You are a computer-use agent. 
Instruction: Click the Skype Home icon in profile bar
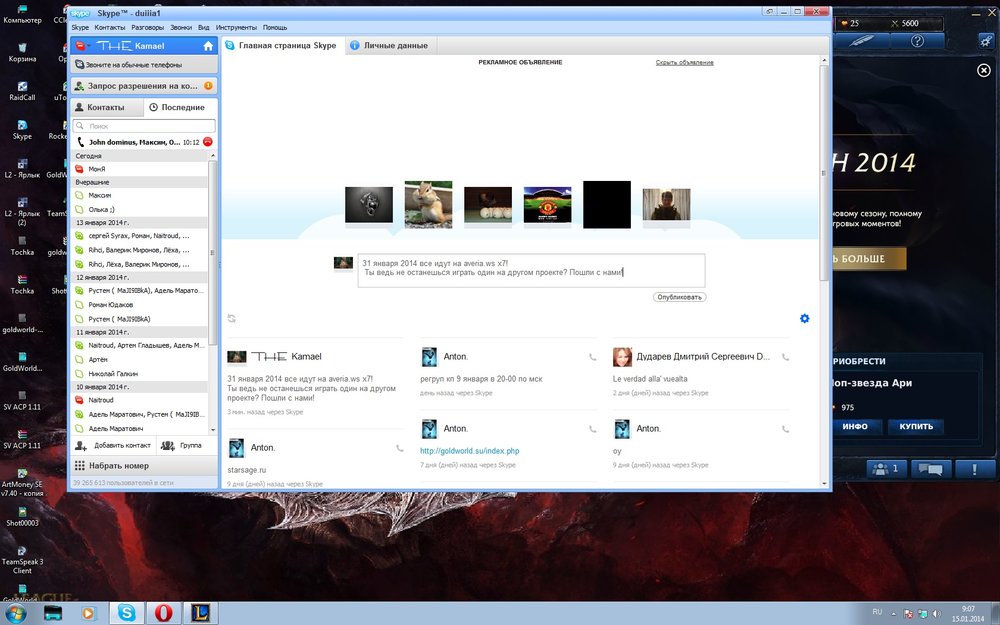208,46
